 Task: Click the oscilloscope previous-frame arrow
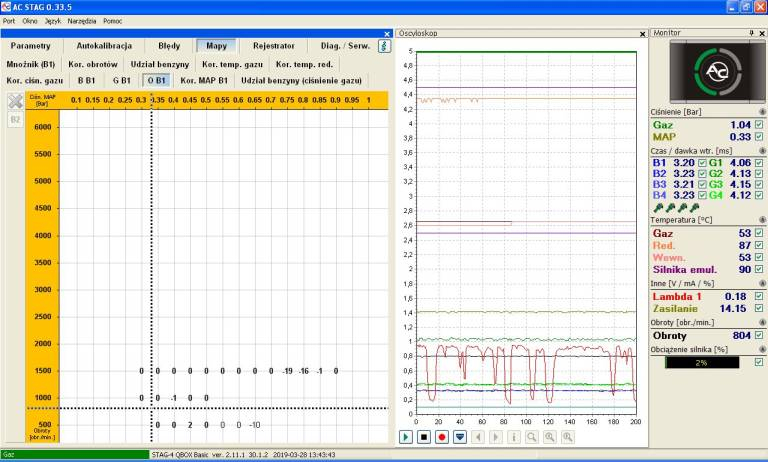[478, 437]
